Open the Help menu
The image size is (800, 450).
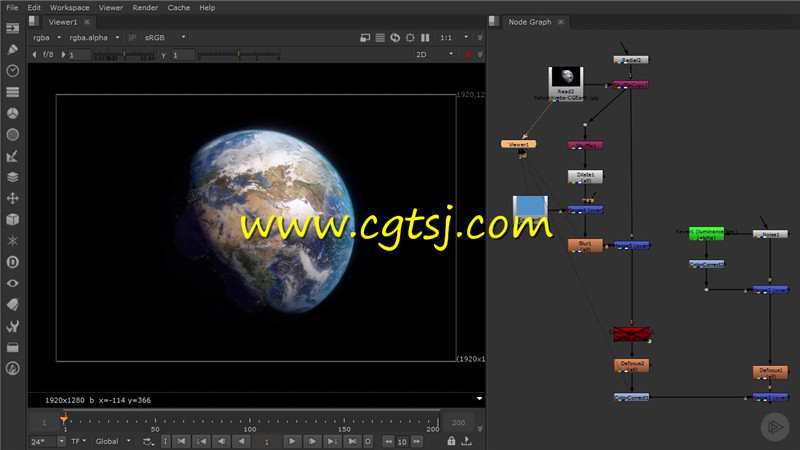[x=207, y=8]
